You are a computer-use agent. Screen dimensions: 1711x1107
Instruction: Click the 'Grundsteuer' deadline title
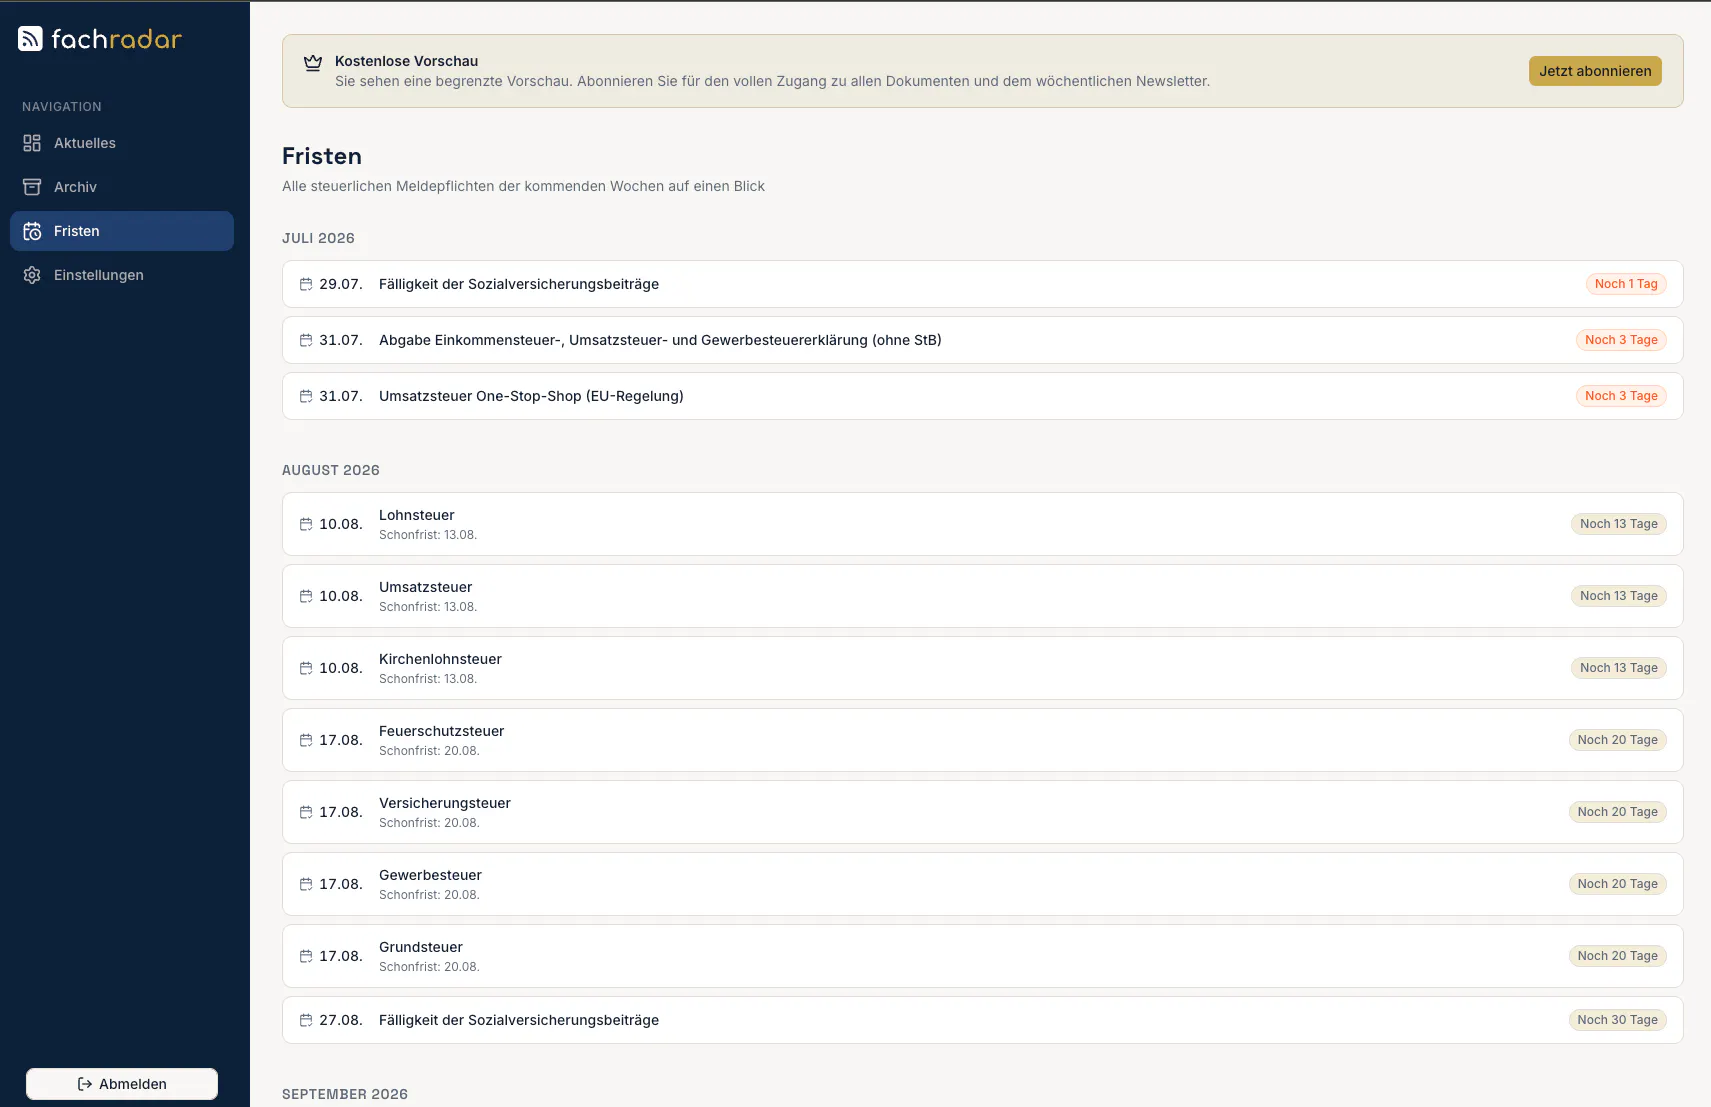pyautogui.click(x=421, y=947)
